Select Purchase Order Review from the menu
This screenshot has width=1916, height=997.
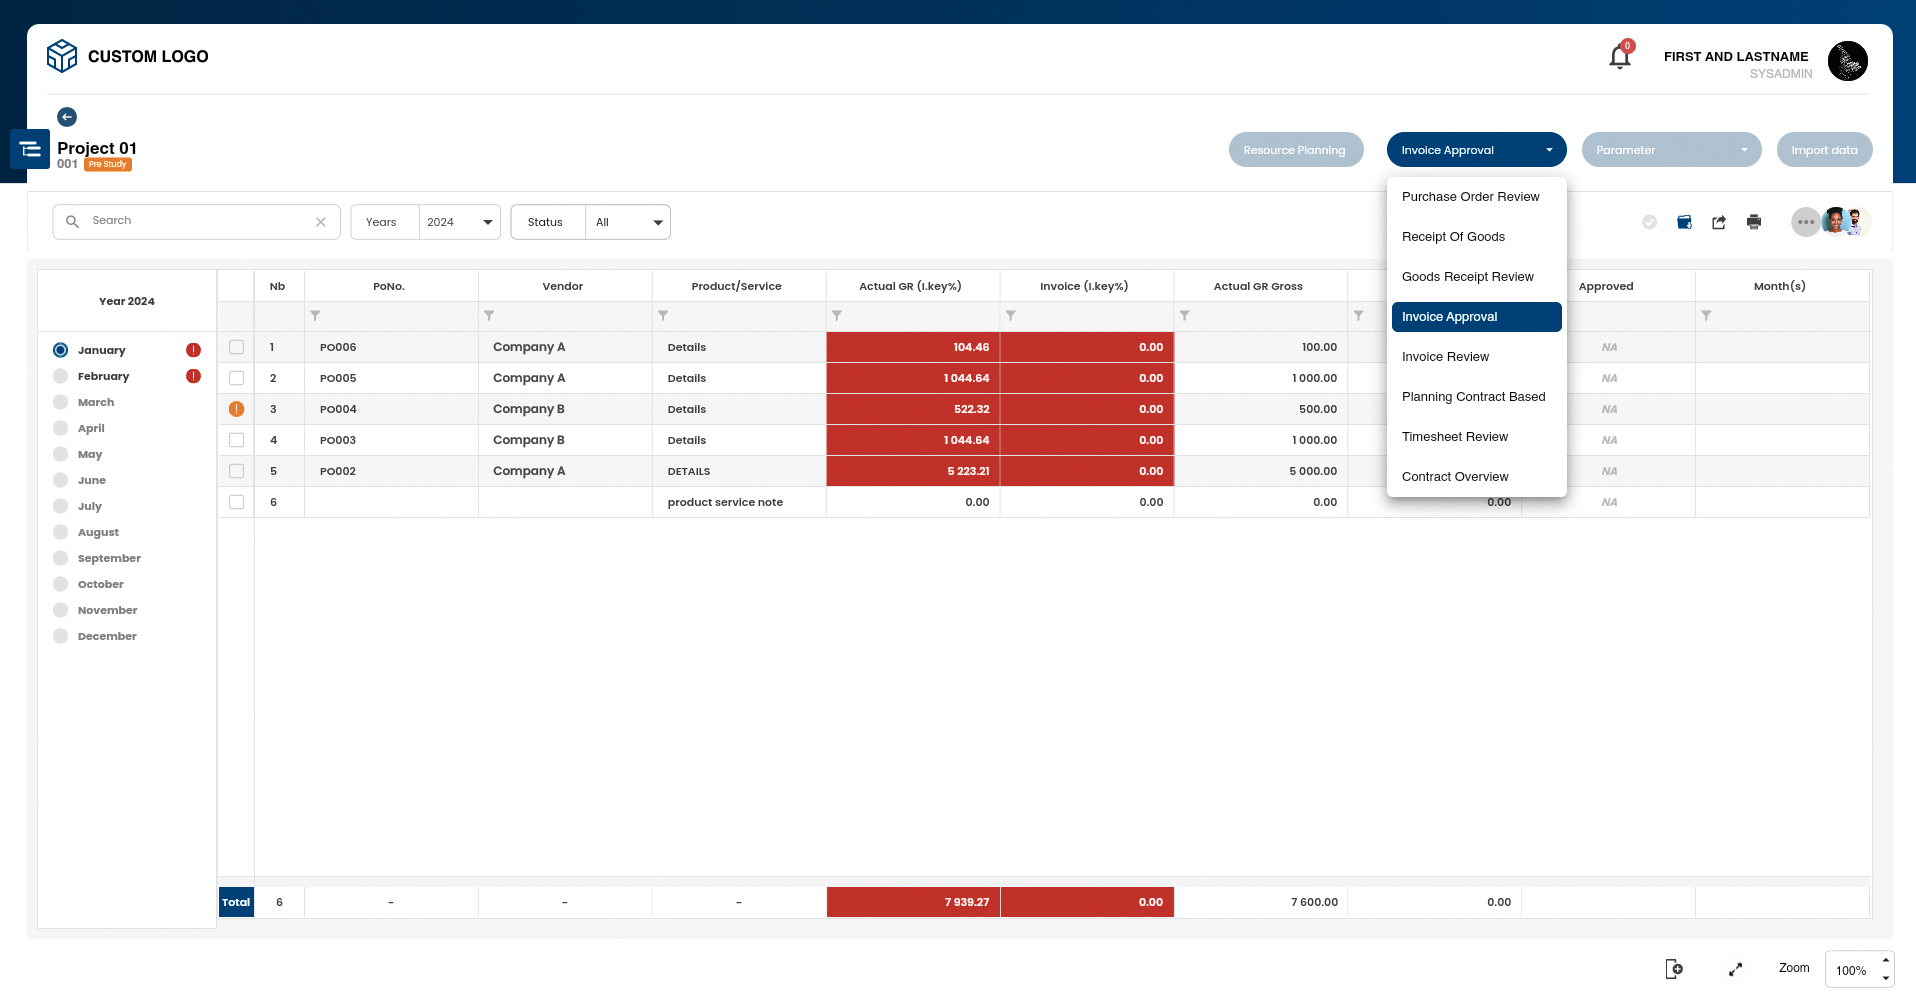[x=1470, y=197]
